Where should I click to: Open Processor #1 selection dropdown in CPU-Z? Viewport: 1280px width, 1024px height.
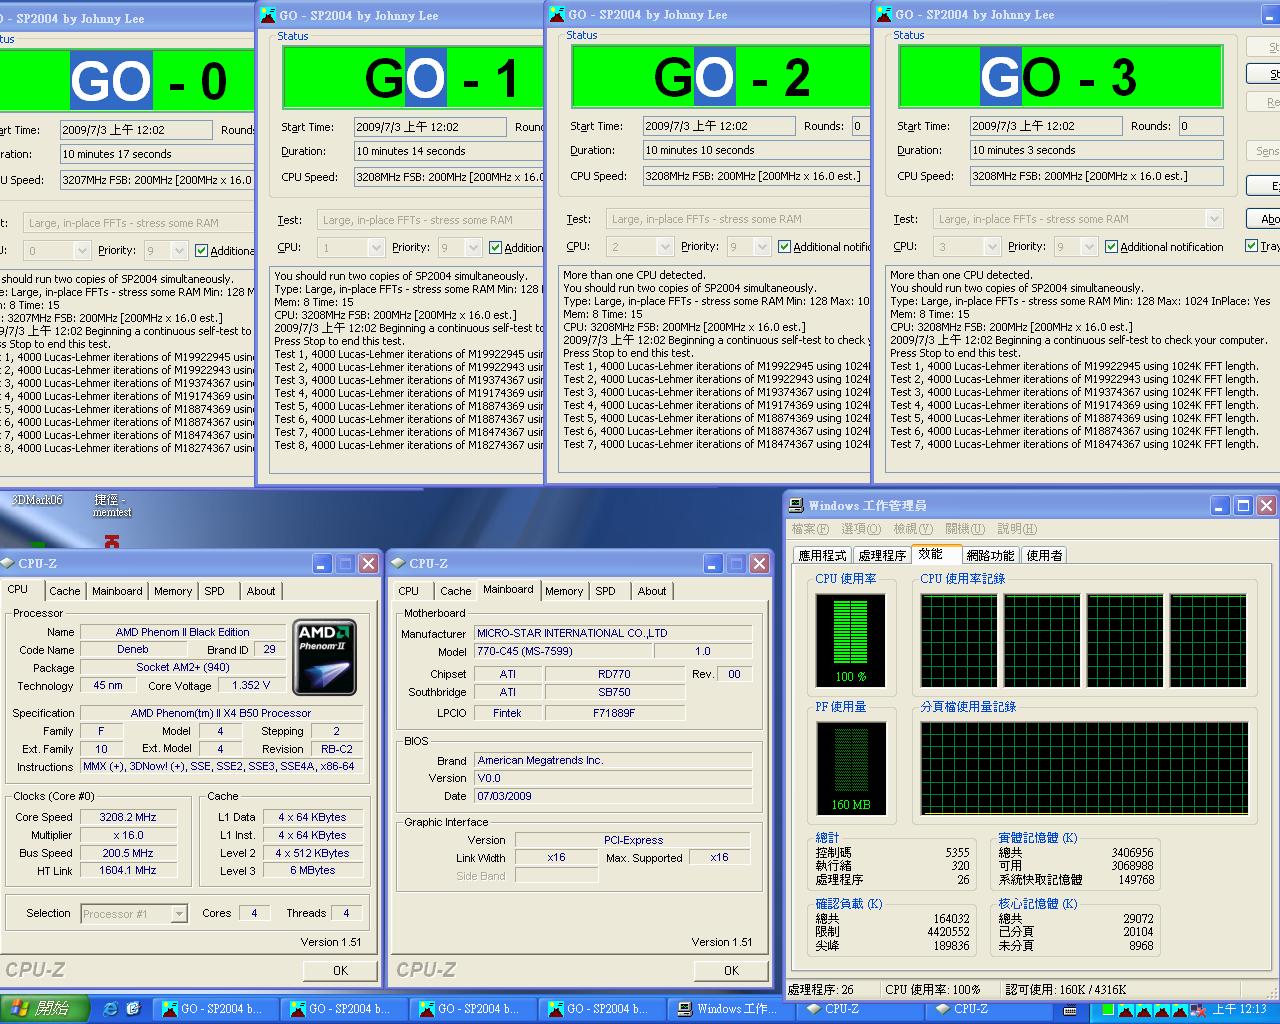(179, 914)
